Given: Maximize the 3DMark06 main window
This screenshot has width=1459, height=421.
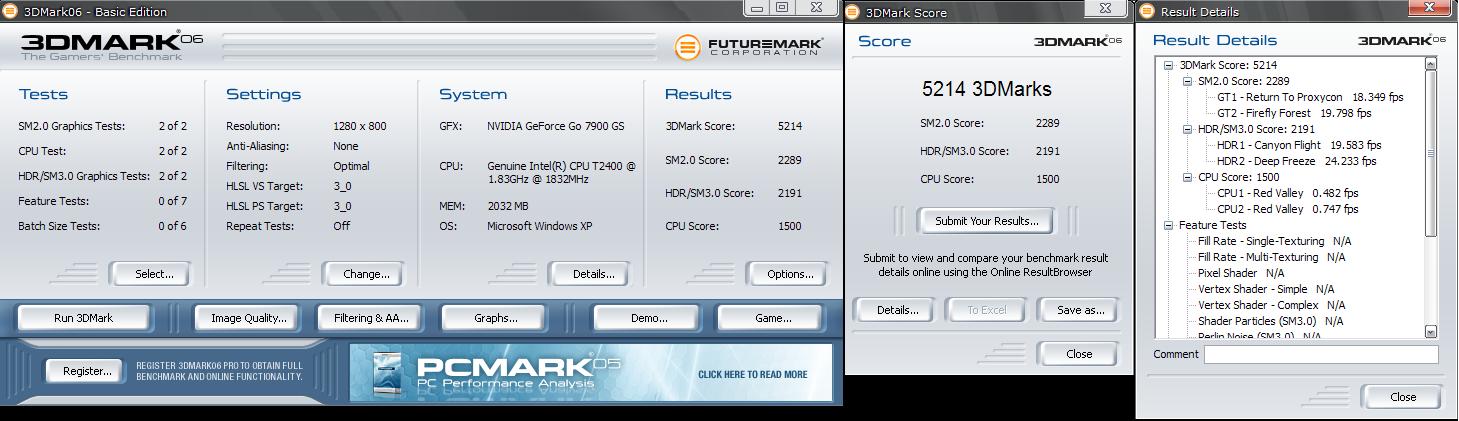Looking at the screenshot, I should [783, 7].
